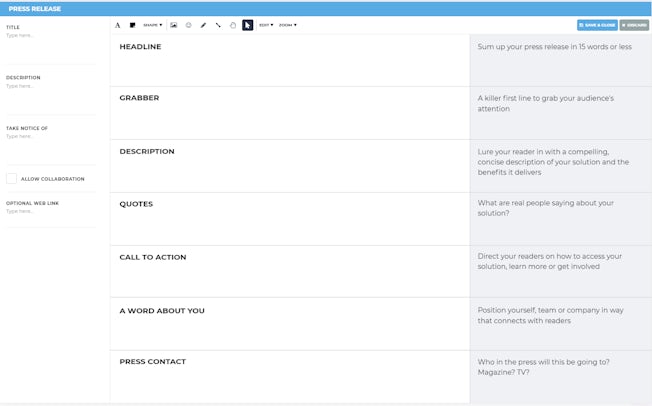
Task: Open the Shape dropdown
Action: [x=153, y=25]
